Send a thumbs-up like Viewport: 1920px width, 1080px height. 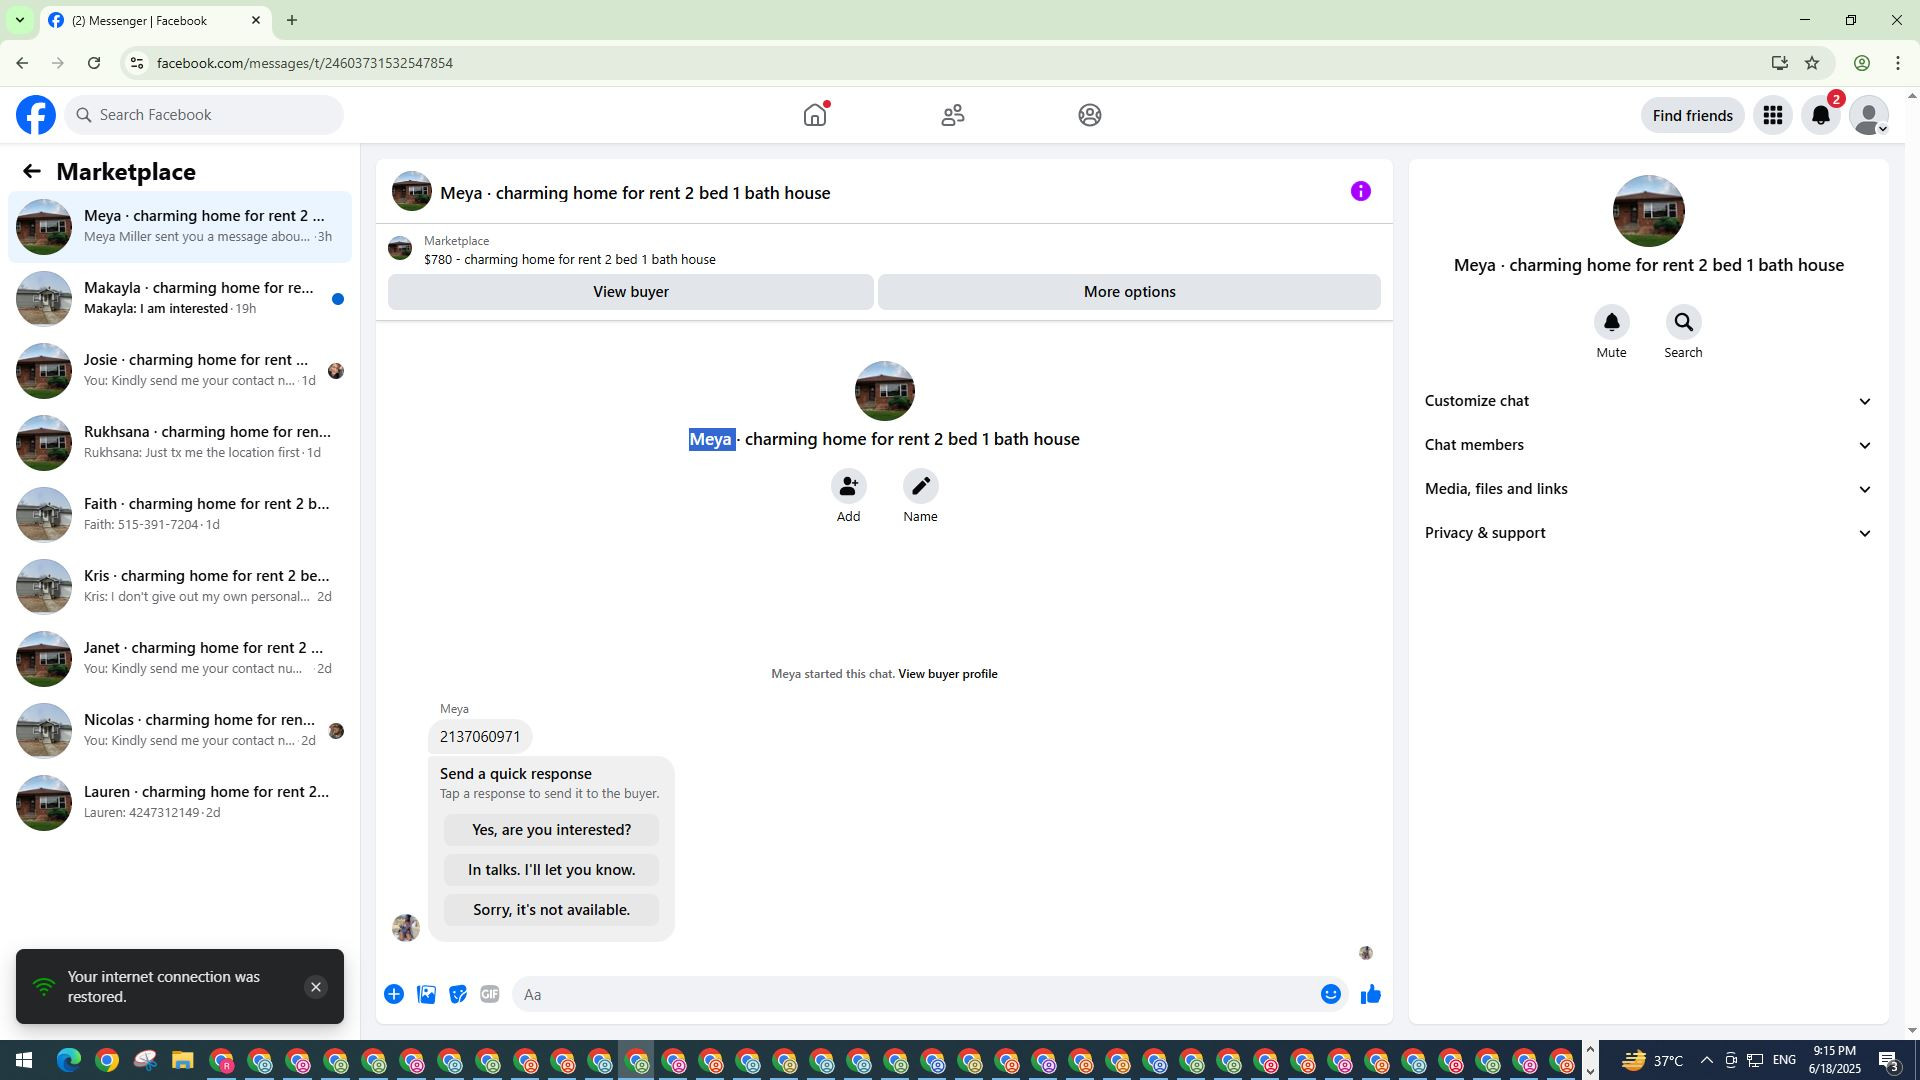pos(1370,994)
